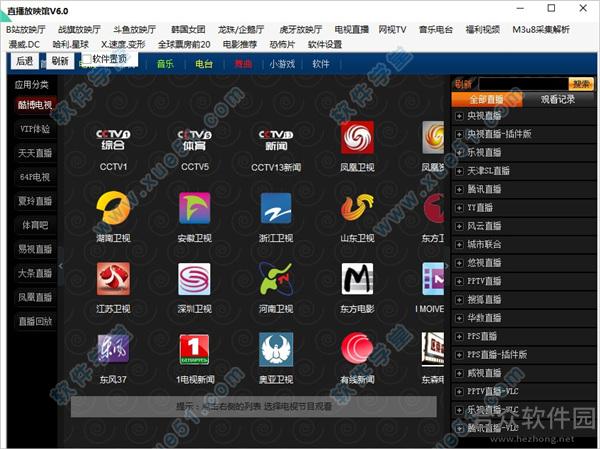Toggle the 软件置顶 checkbox
This screenshot has width=600, height=449.
point(87,59)
